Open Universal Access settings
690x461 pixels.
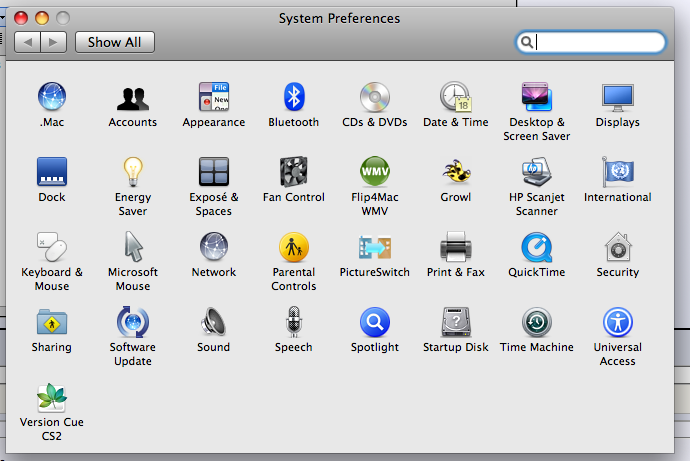[x=617, y=323]
